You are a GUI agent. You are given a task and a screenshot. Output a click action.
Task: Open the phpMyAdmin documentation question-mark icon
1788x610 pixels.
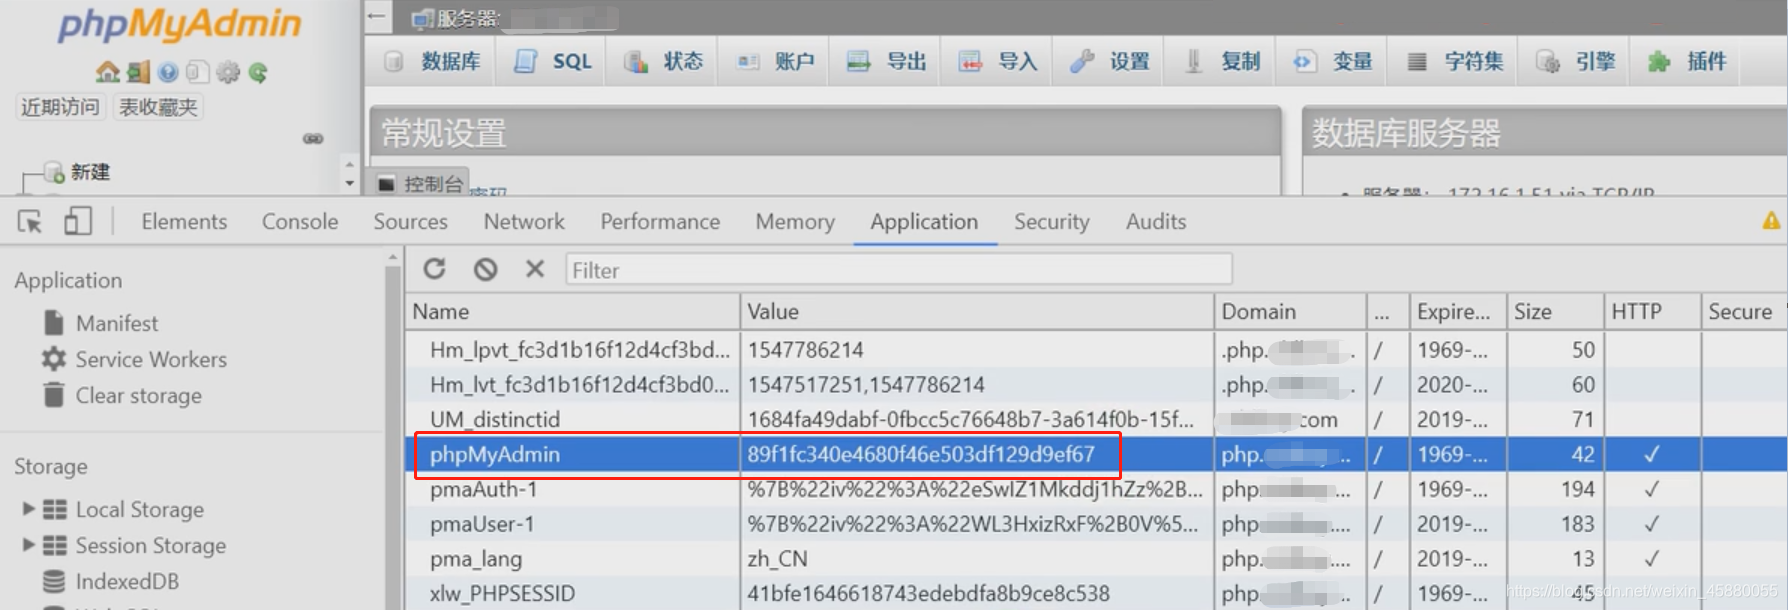click(x=167, y=72)
